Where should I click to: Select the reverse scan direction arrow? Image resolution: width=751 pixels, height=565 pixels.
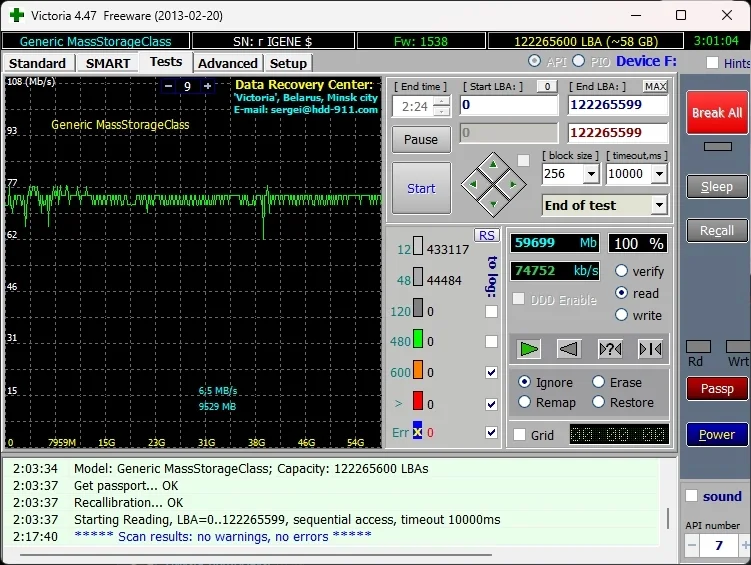tap(569, 349)
